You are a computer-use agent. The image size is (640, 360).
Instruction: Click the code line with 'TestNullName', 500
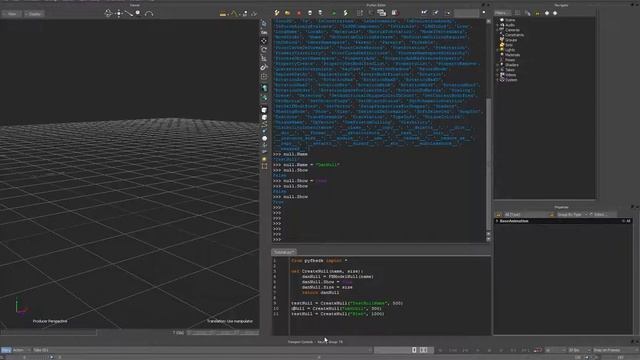click(347, 303)
